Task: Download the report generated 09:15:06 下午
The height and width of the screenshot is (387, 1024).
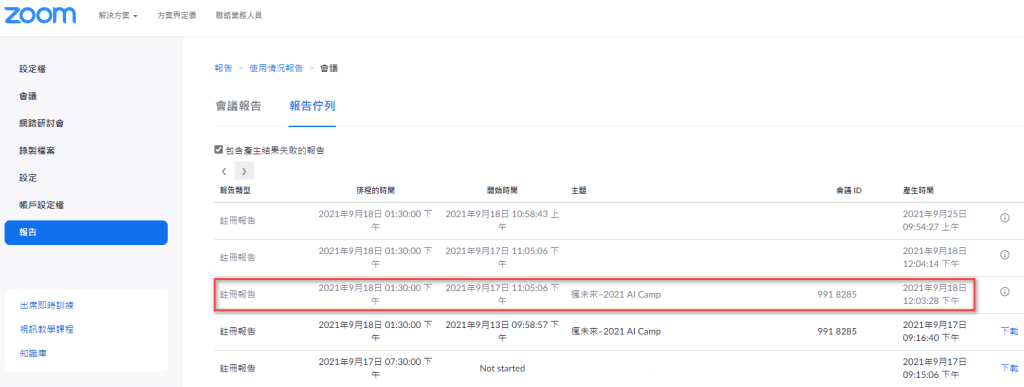Action: [1009, 368]
